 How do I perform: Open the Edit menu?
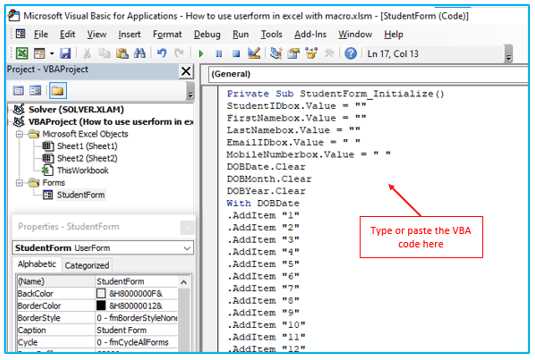click(67, 34)
